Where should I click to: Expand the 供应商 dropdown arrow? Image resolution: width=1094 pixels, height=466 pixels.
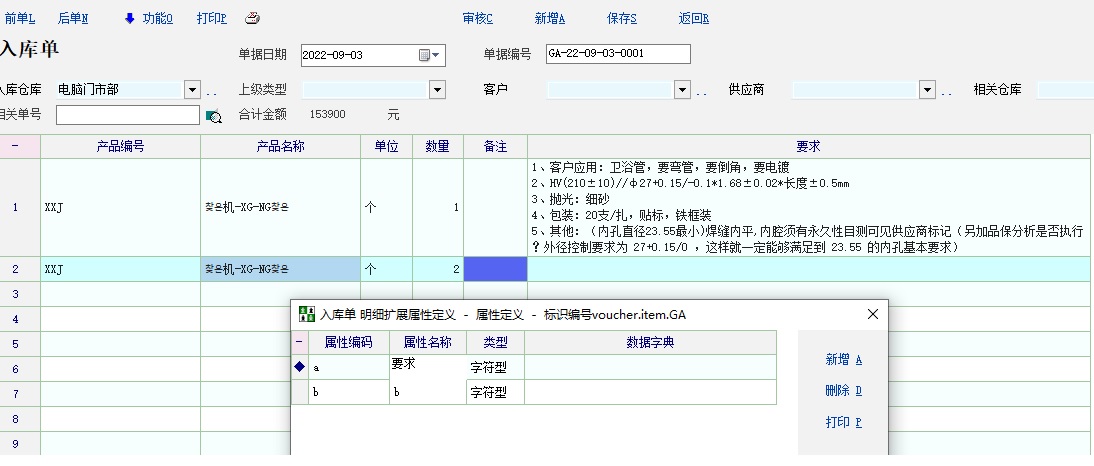(x=926, y=90)
